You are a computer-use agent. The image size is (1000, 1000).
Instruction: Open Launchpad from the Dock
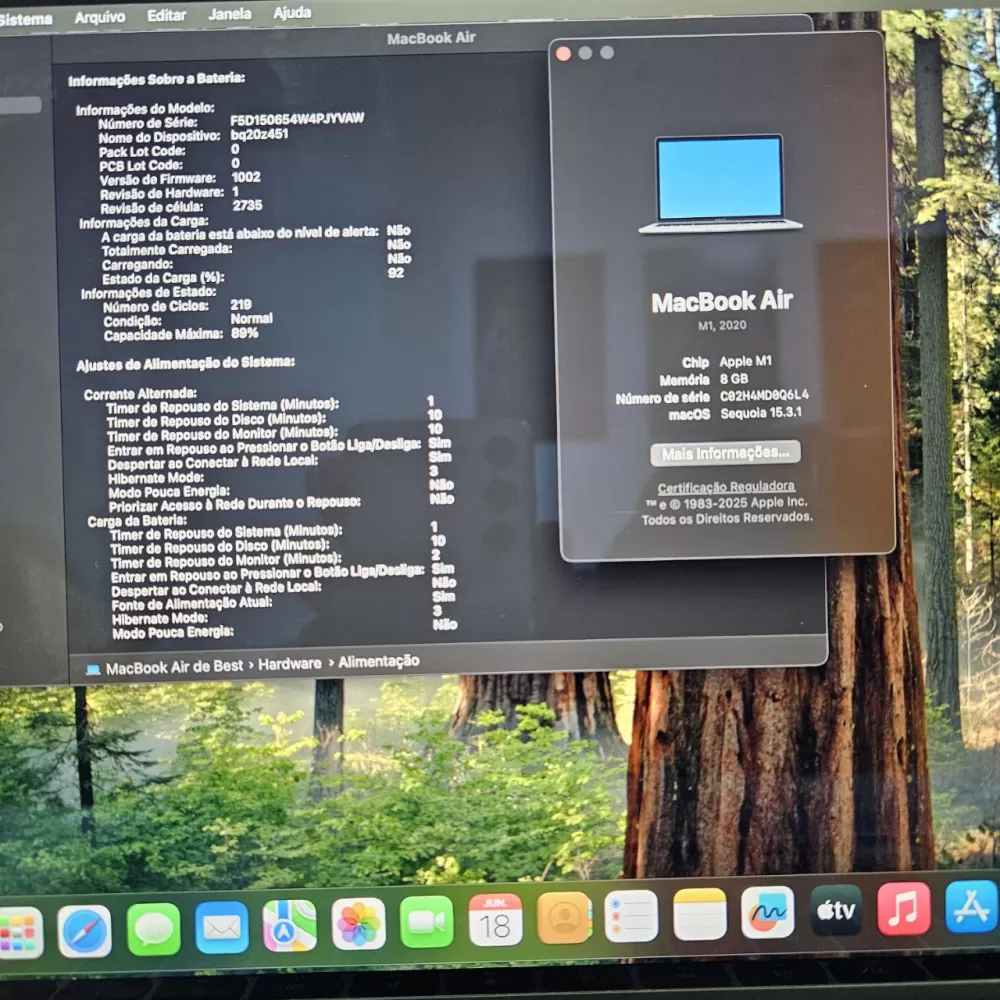19,932
